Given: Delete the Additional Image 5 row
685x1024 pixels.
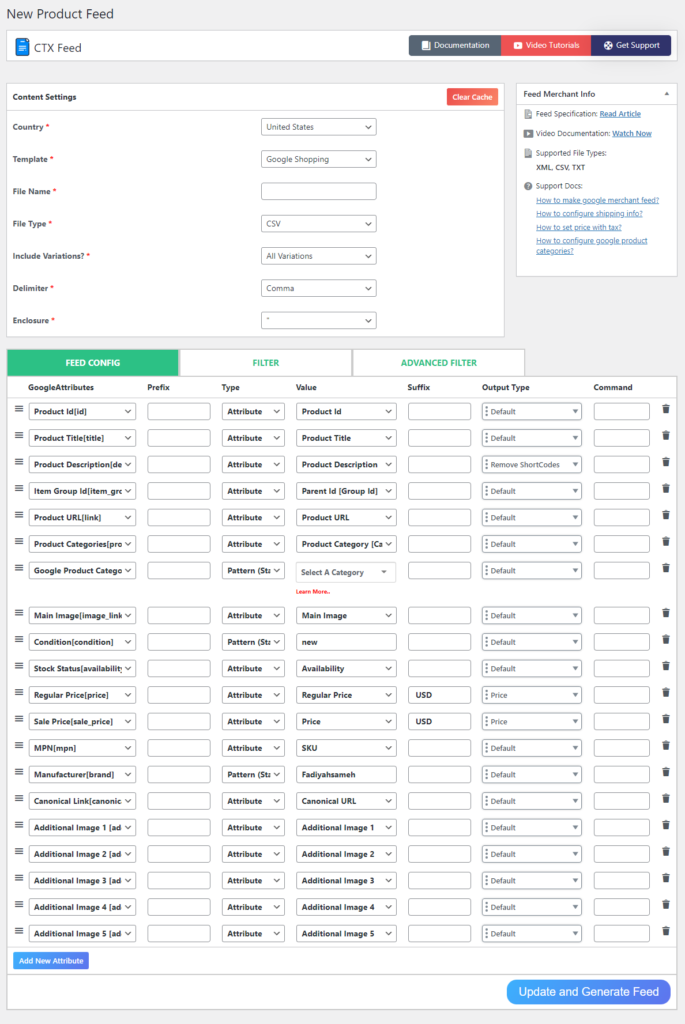Looking at the screenshot, I should point(665,931).
